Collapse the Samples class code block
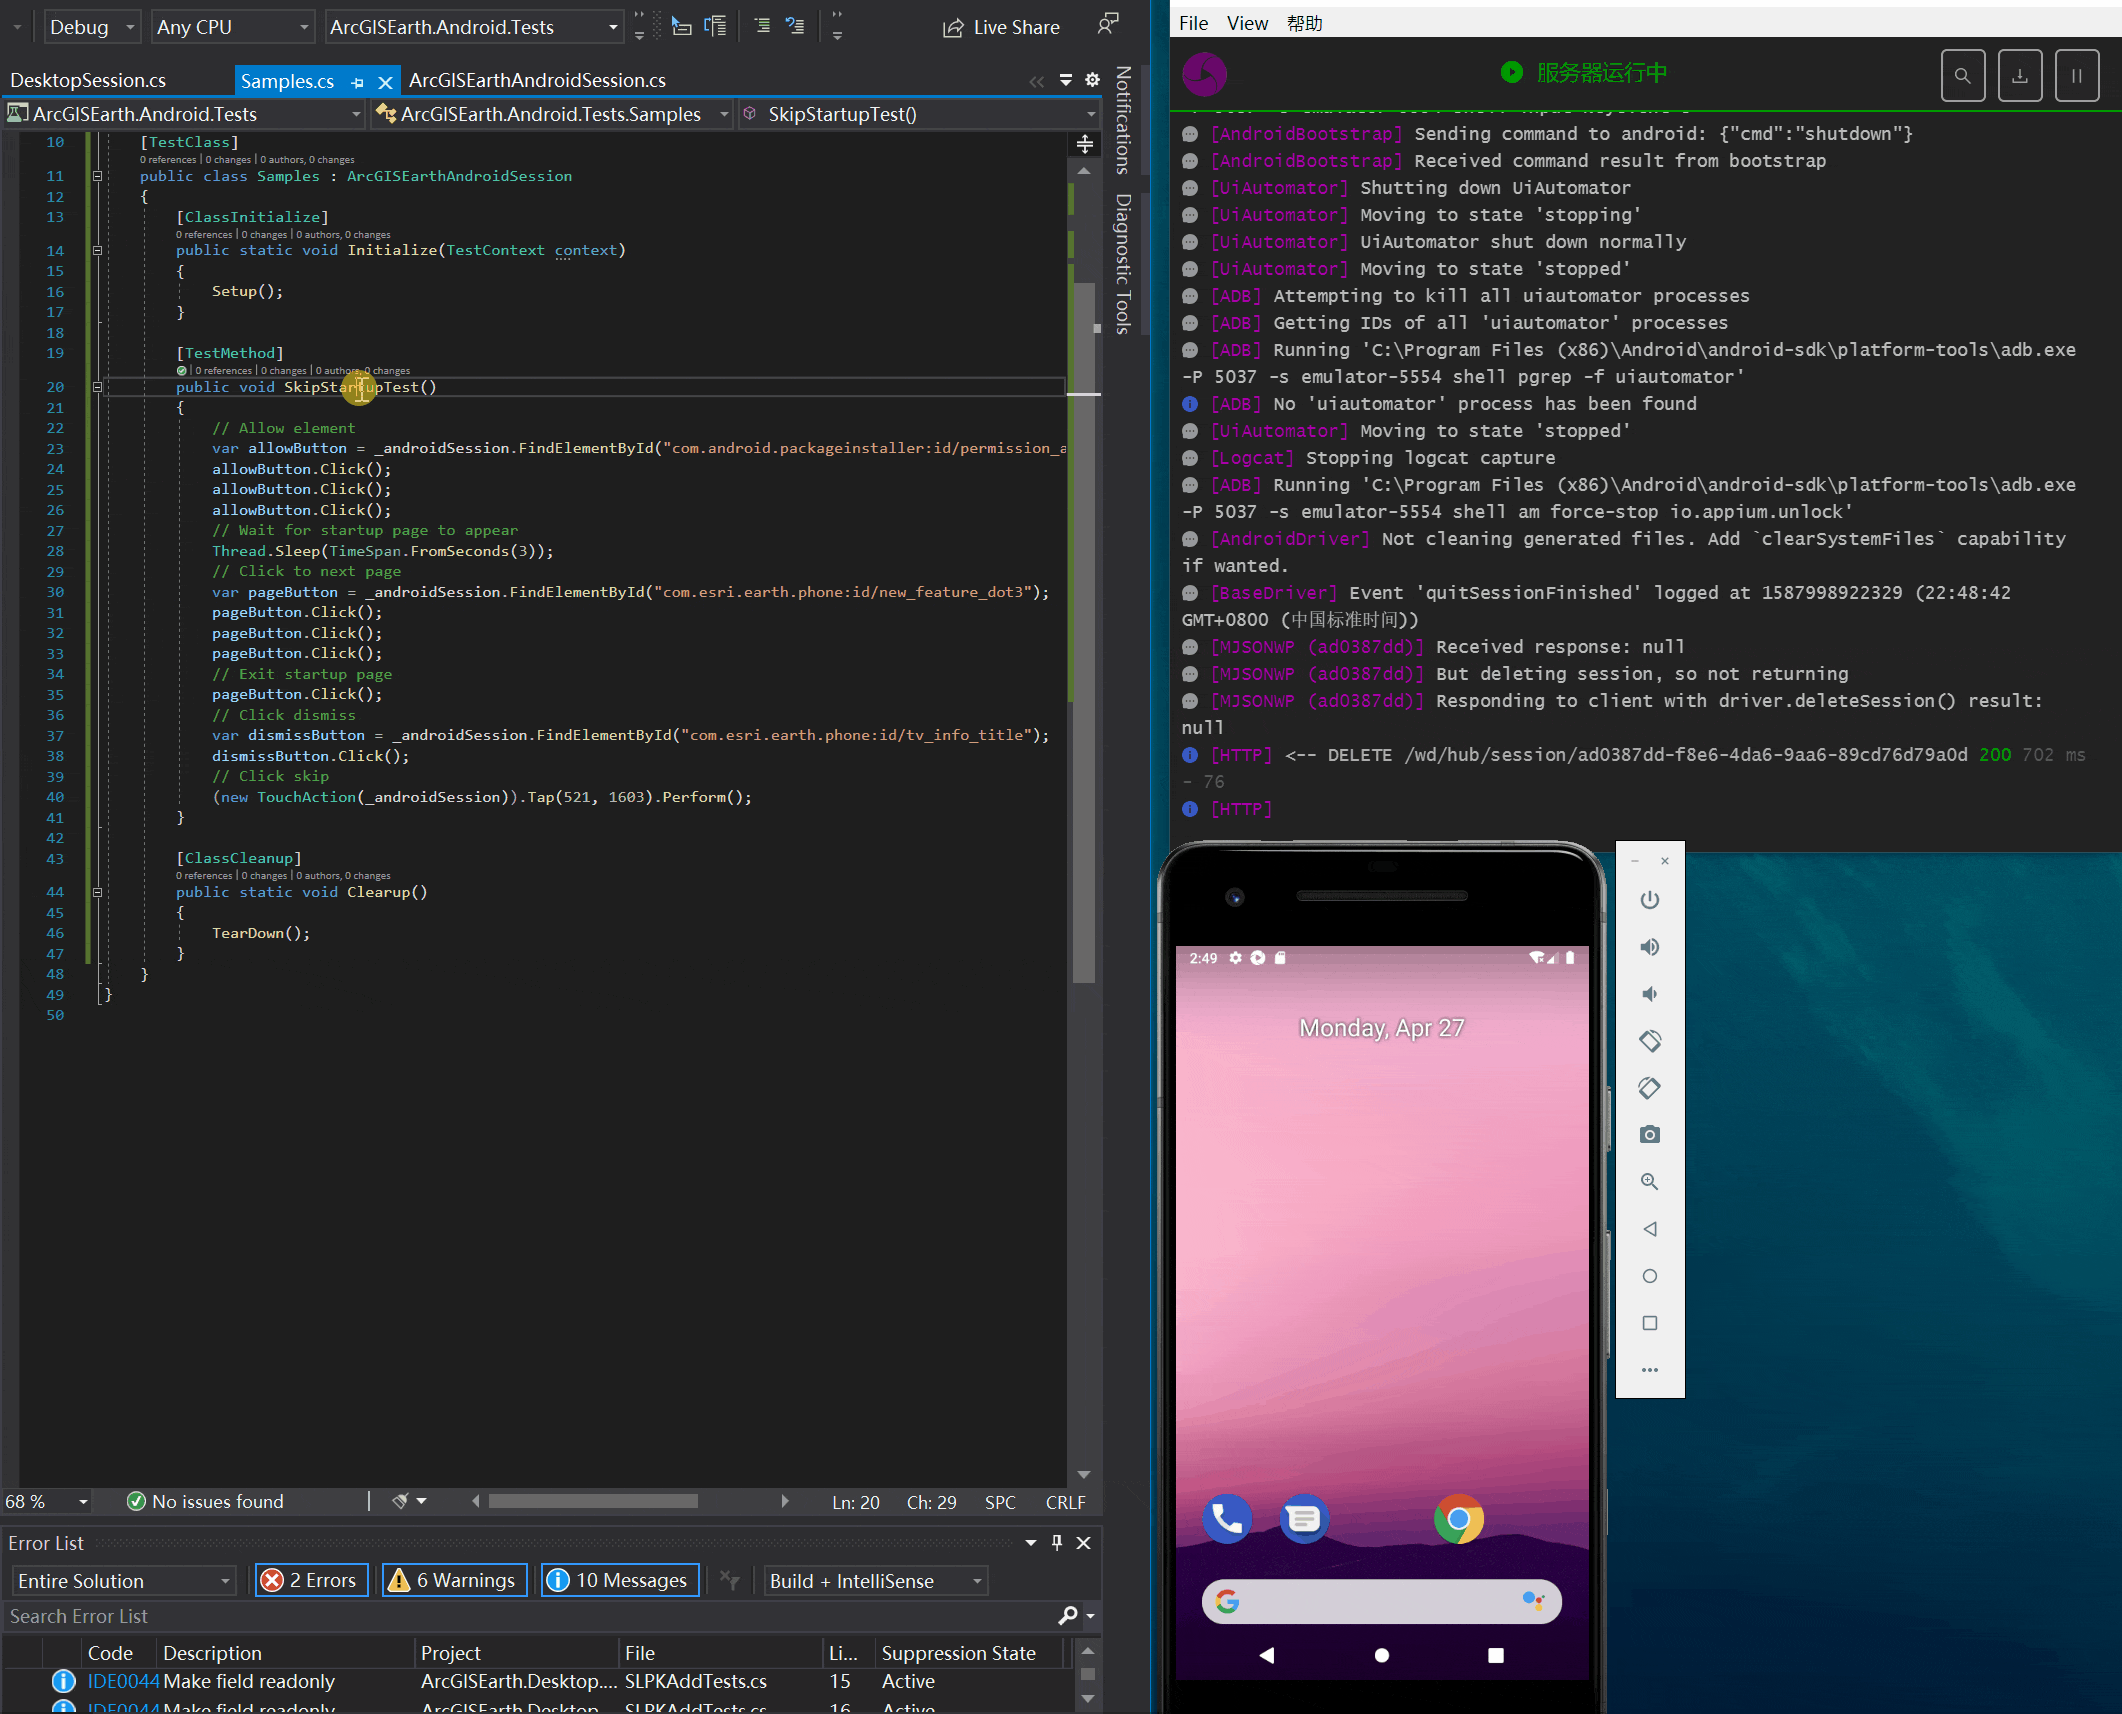Viewport: 2122px width, 1714px height. pyautogui.click(x=97, y=176)
